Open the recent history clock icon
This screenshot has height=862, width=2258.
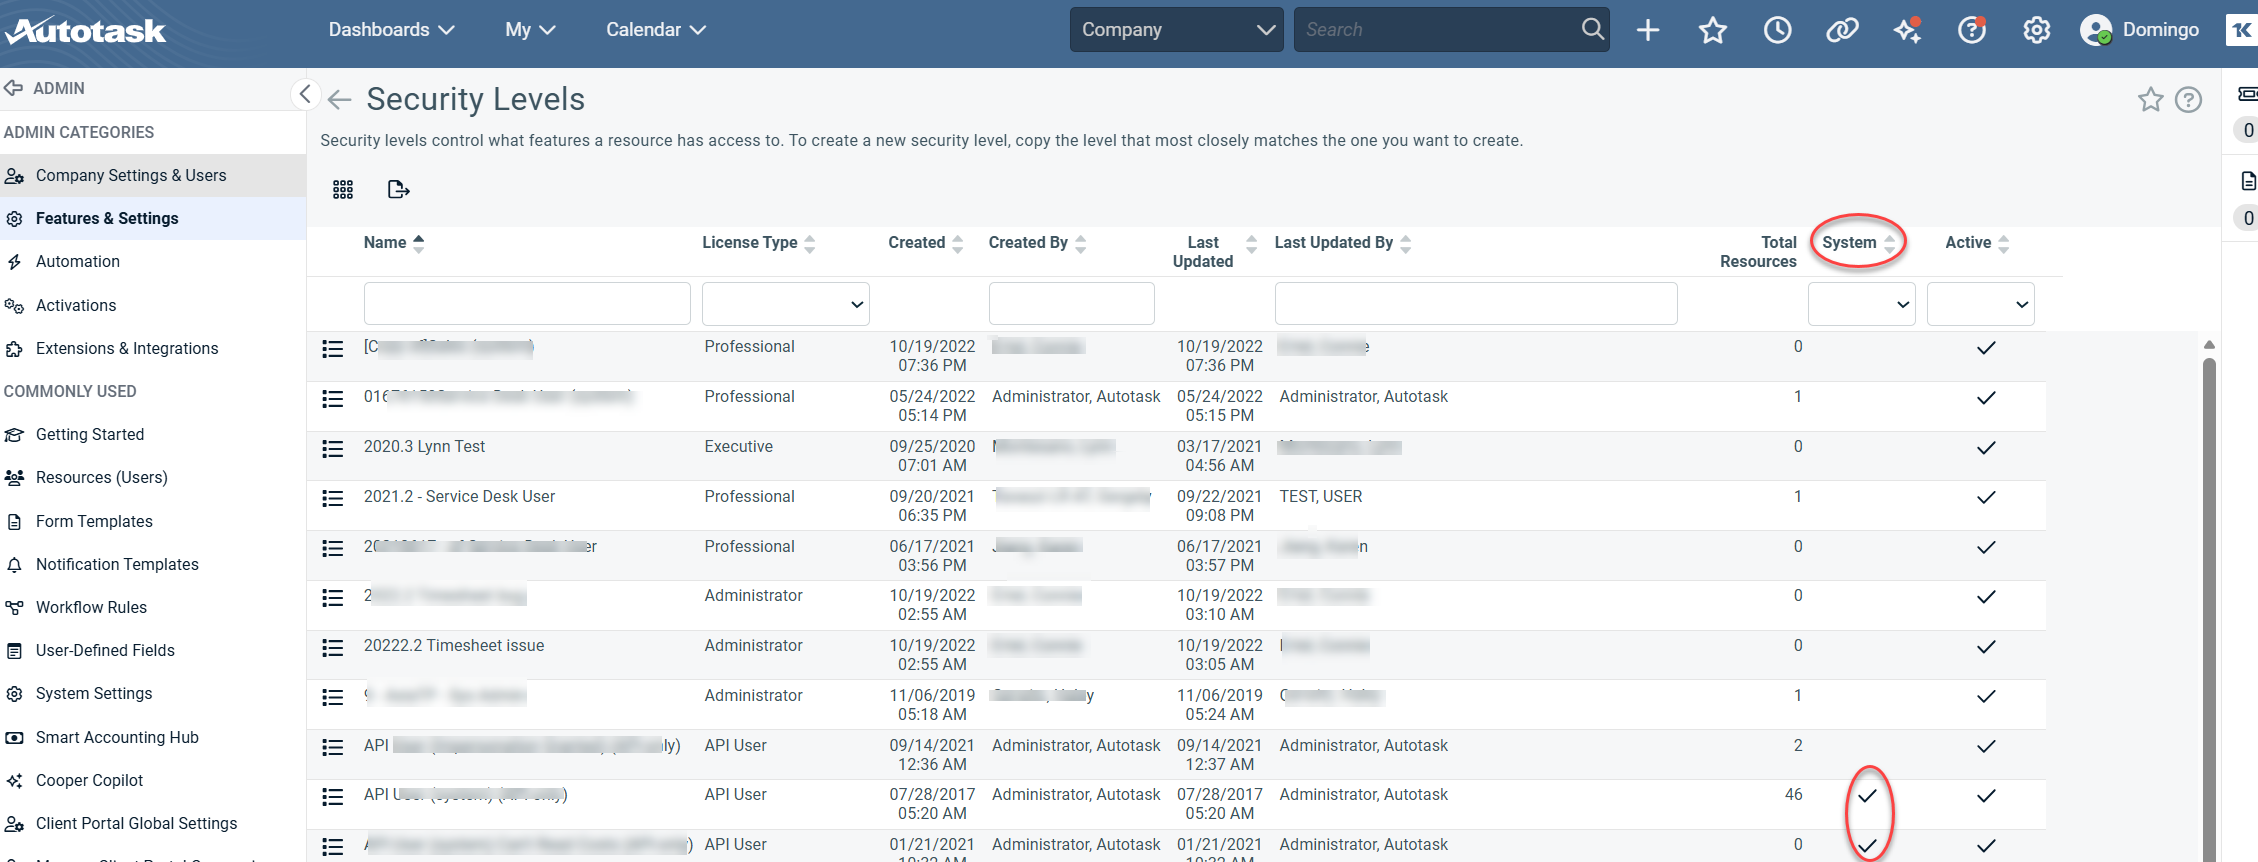[1777, 30]
